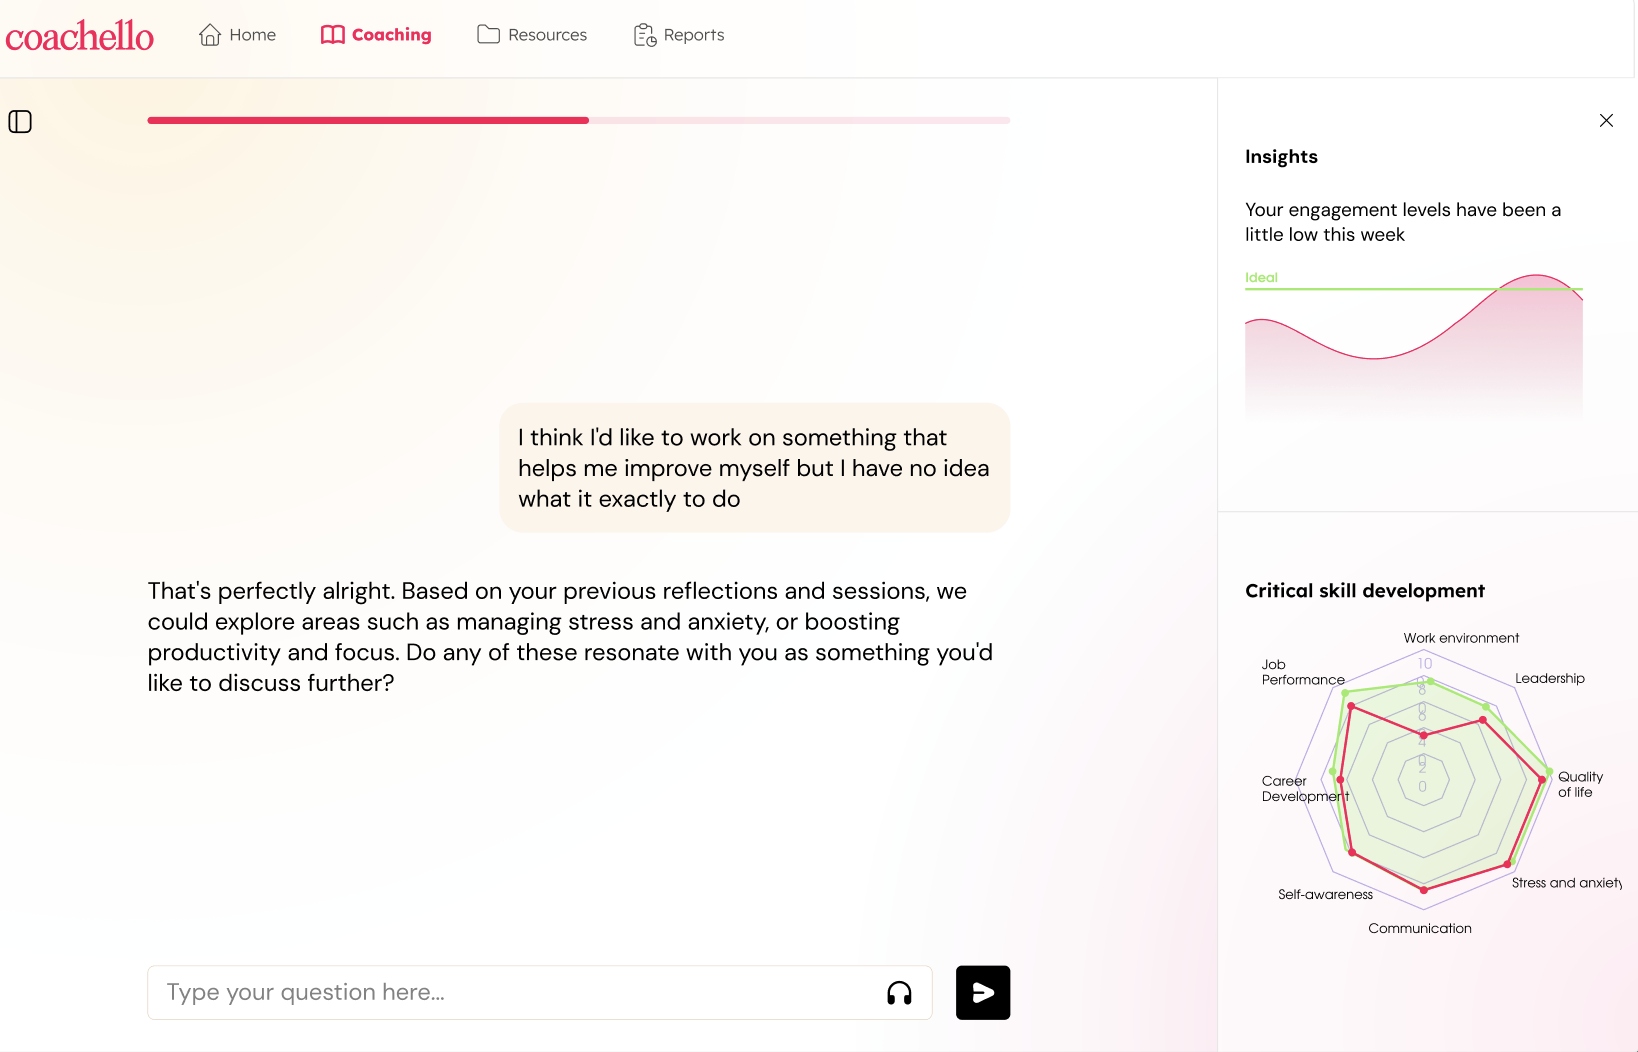Image resolution: width=1638 pixels, height=1052 pixels.
Task: Click the Resources folder icon
Action: tap(488, 35)
